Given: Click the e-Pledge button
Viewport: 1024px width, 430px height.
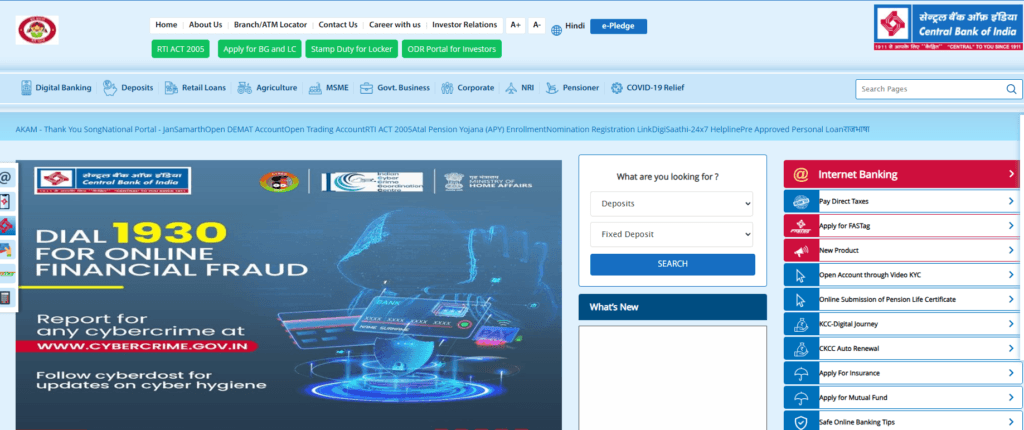Looking at the screenshot, I should pos(618,26).
